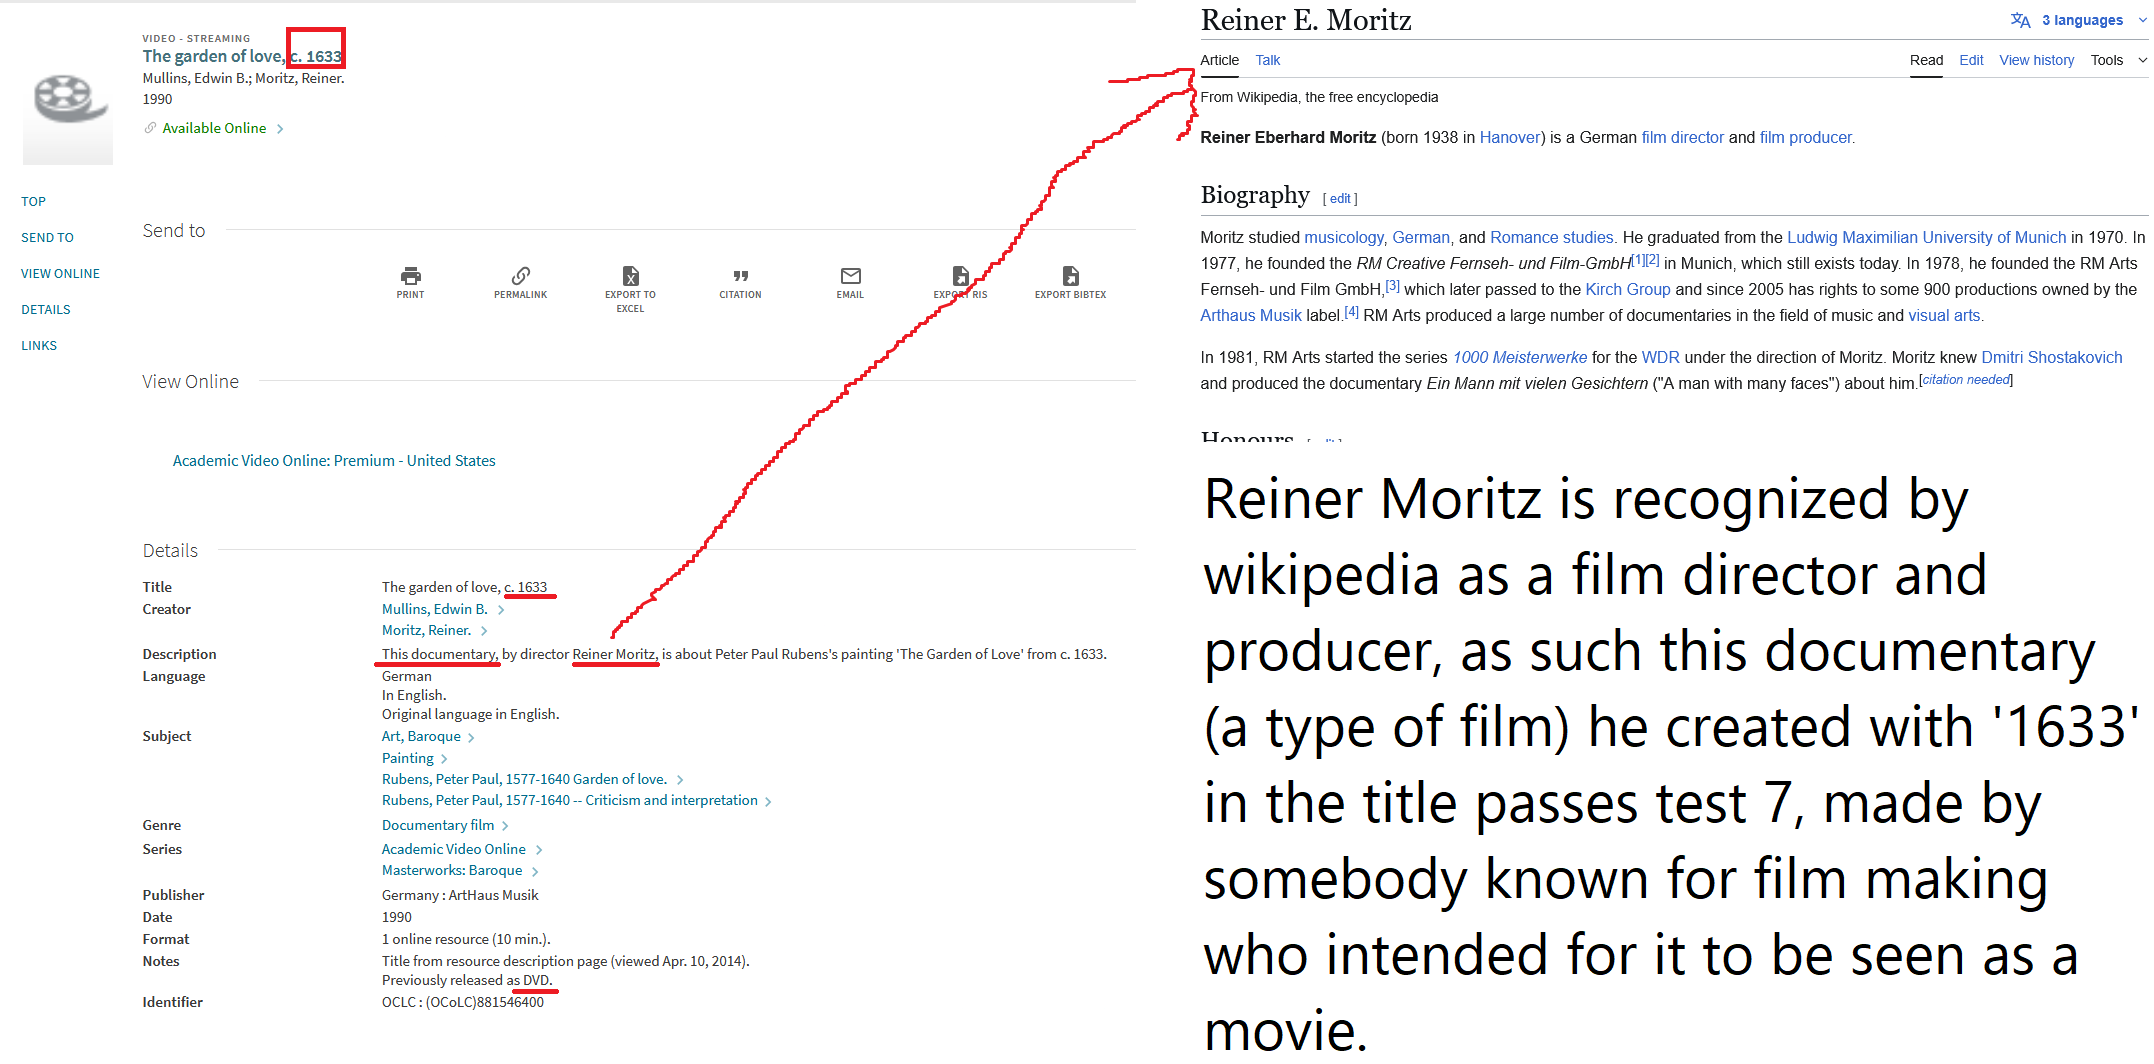Jump to TOP in sidebar
This screenshot has height=1064, width=2154.
[33, 201]
